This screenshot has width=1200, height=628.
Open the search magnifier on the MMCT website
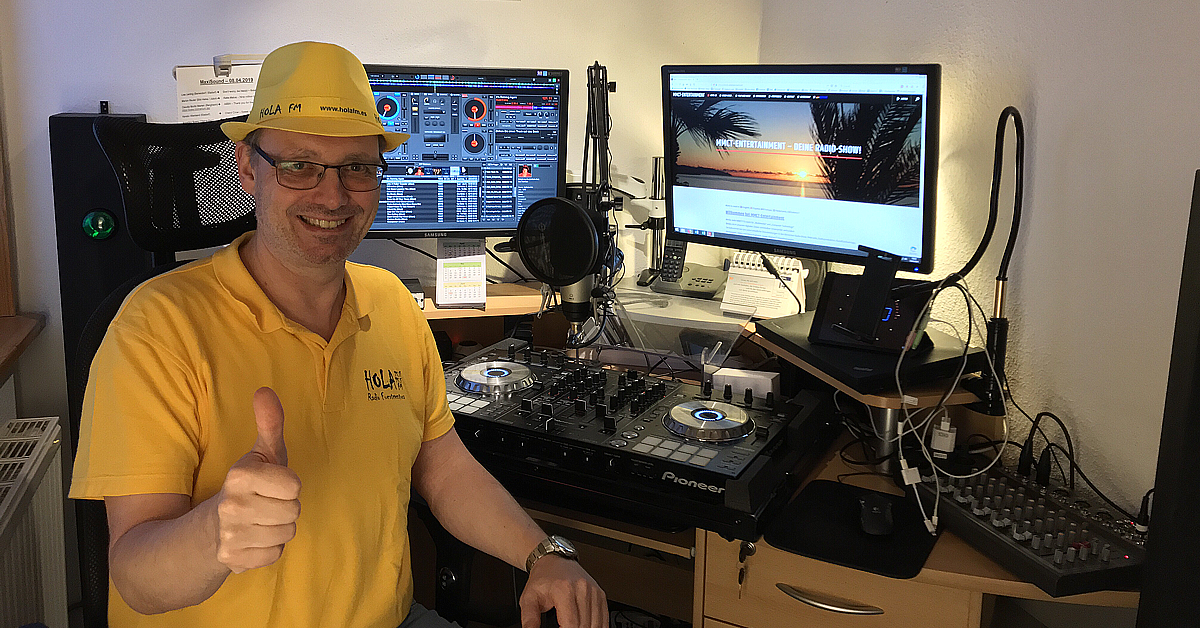click(917, 99)
